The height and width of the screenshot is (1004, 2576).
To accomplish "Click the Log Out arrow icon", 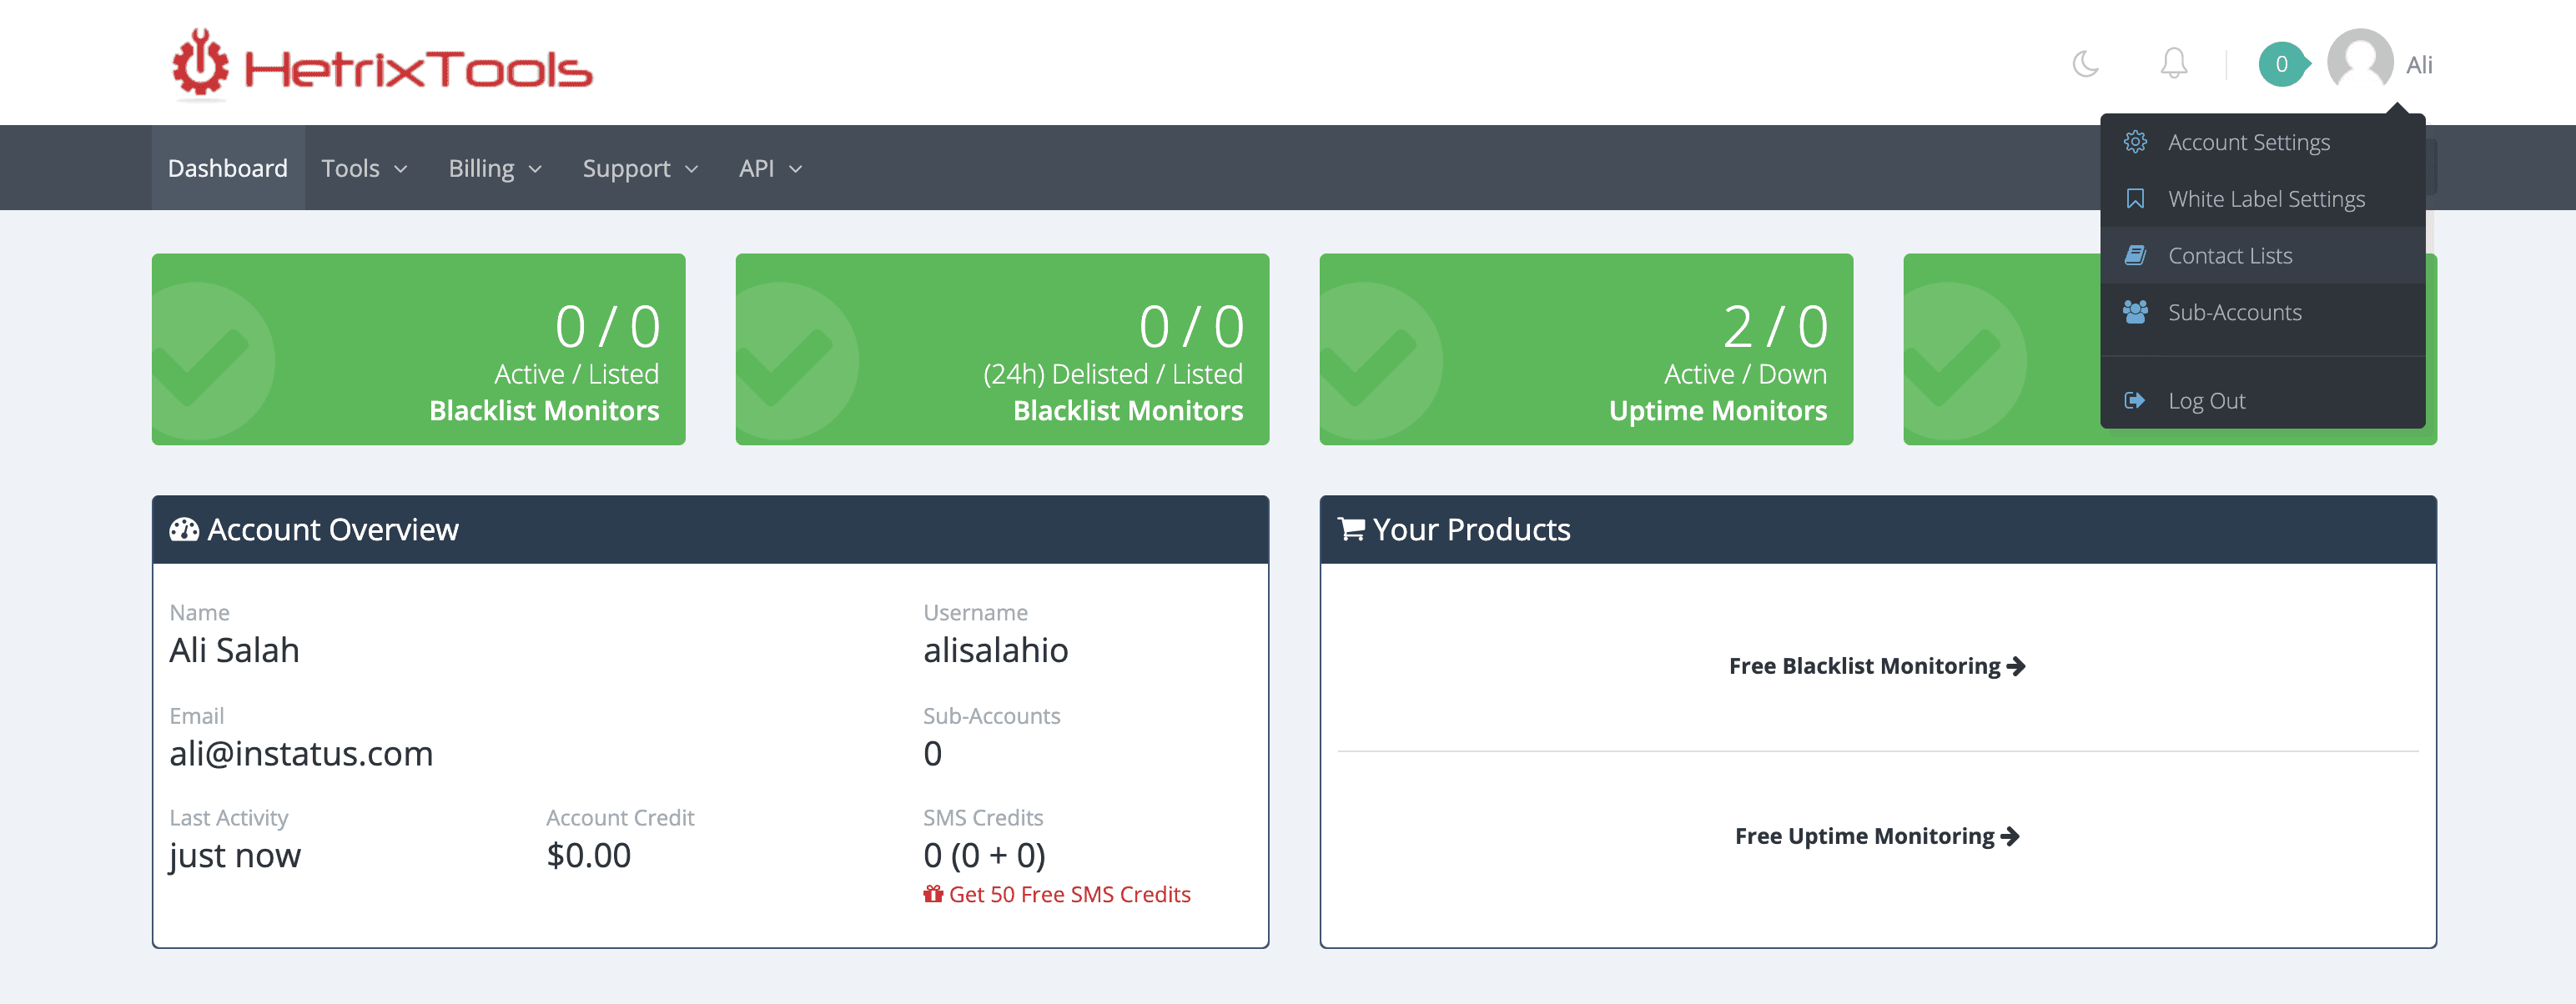I will (2135, 400).
